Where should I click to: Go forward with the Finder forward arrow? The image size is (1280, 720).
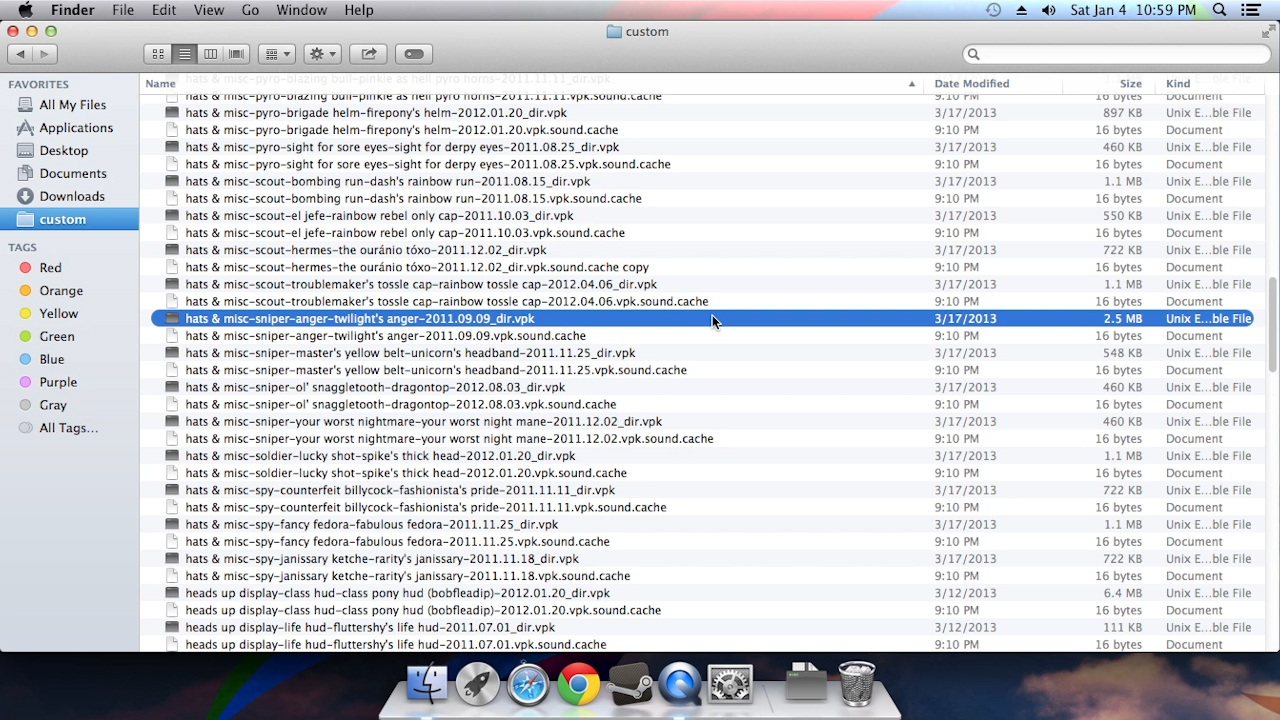(x=44, y=54)
